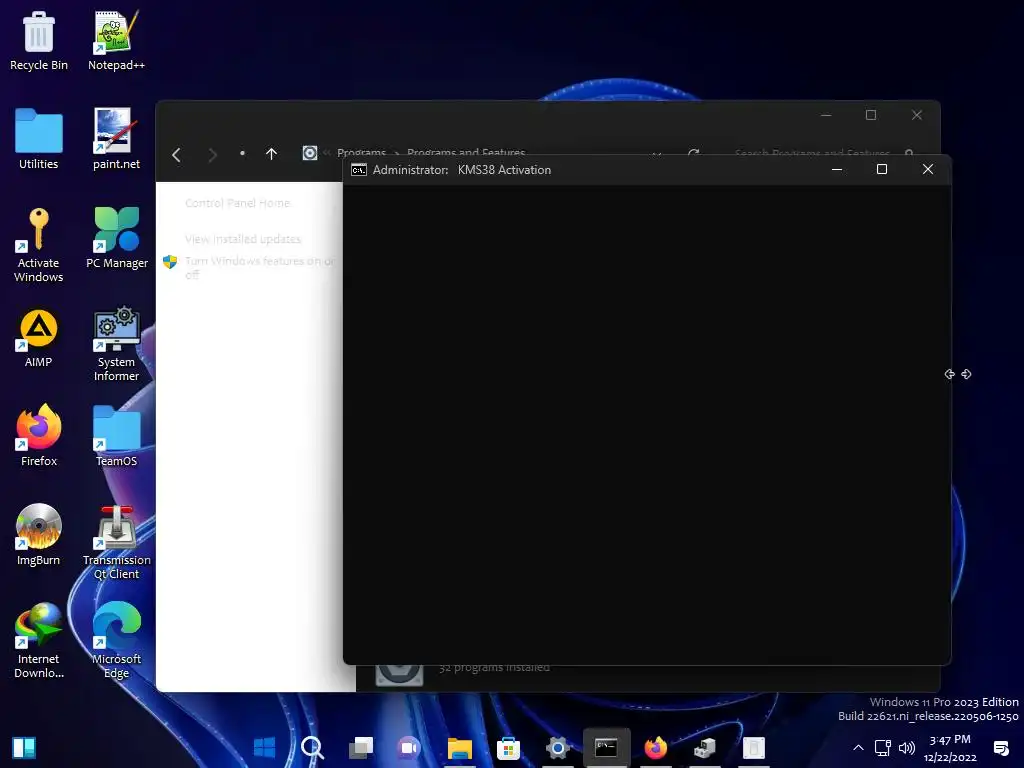Open Task View from the taskbar
Screen dimensions: 1024x768
(360, 748)
